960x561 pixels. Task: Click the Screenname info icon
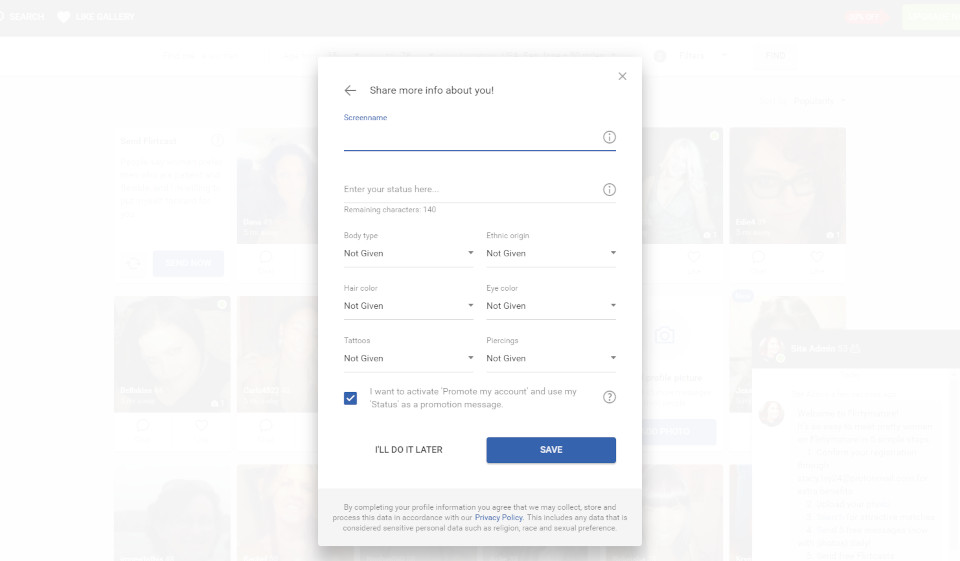coord(609,137)
